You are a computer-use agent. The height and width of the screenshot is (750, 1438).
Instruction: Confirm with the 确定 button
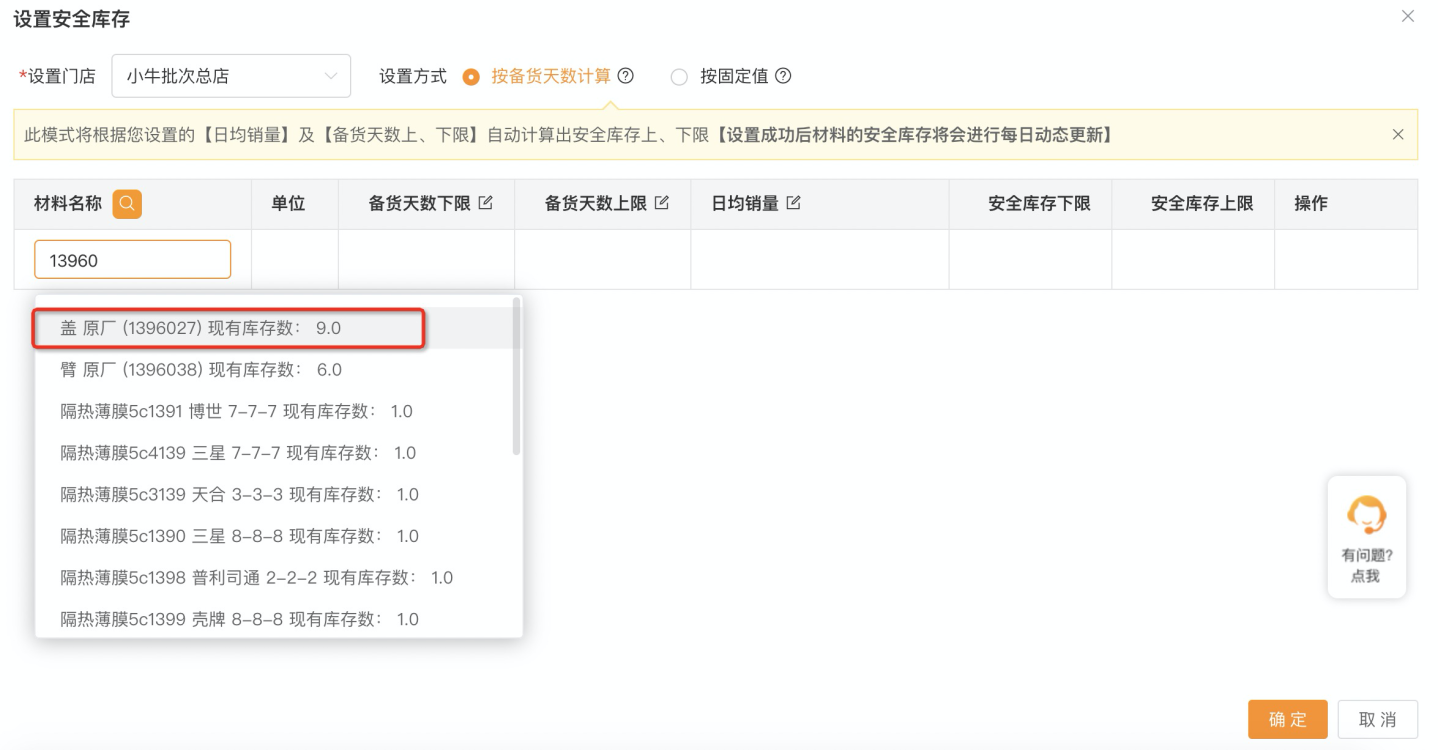pos(1288,720)
